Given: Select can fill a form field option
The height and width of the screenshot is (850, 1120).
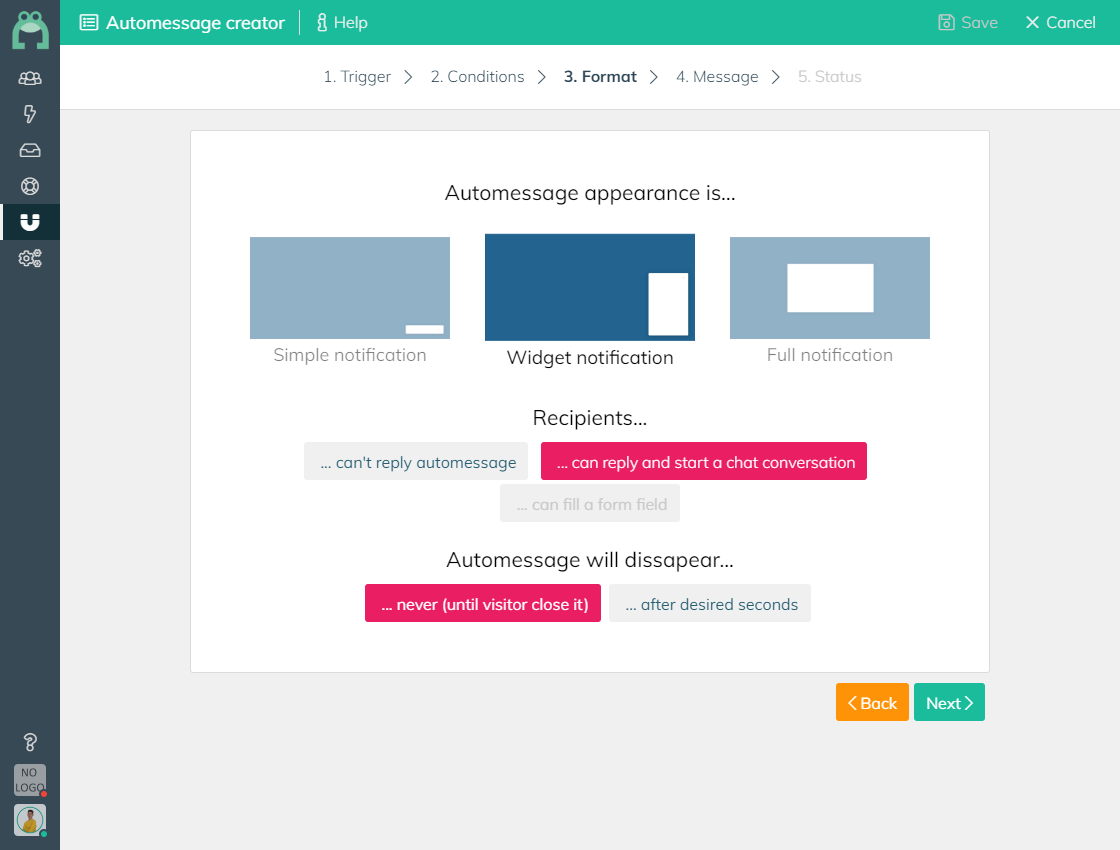Looking at the screenshot, I should click(590, 504).
